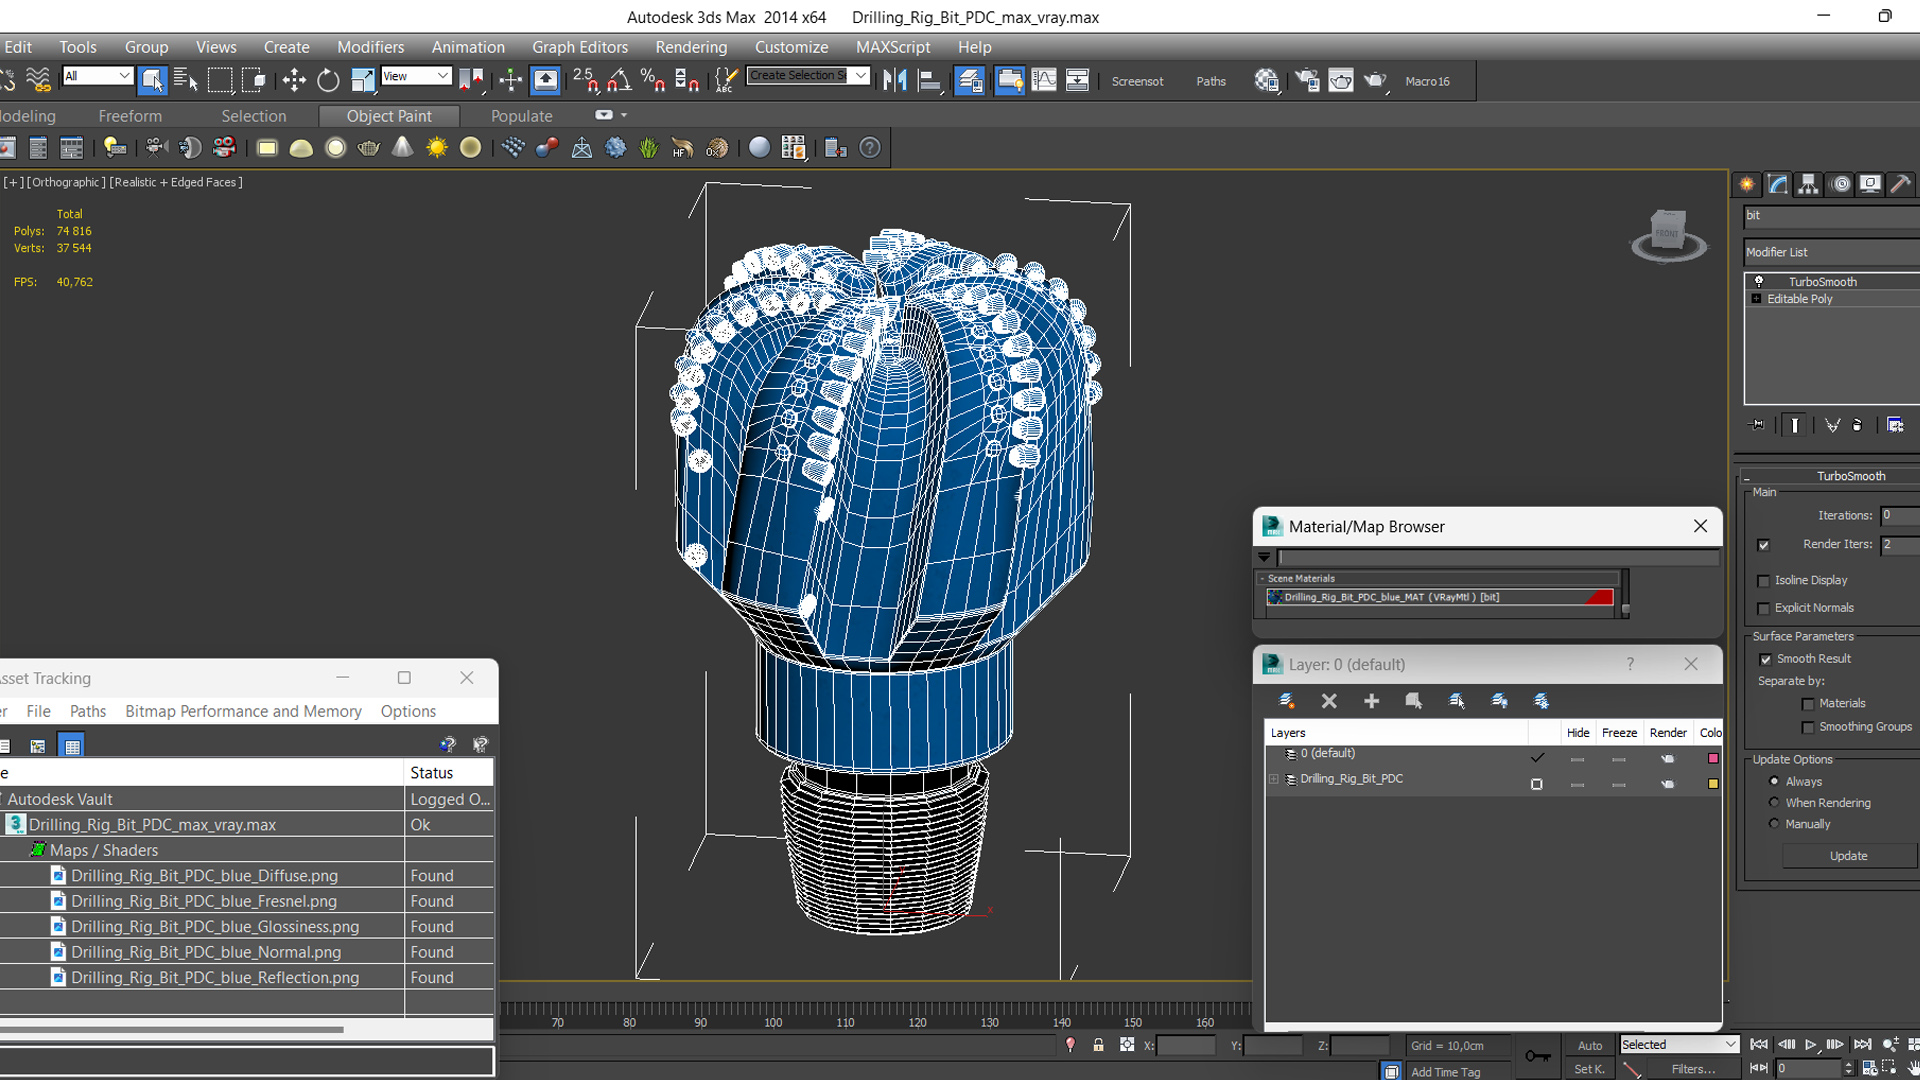Click the teapot primitive icon

369,148
